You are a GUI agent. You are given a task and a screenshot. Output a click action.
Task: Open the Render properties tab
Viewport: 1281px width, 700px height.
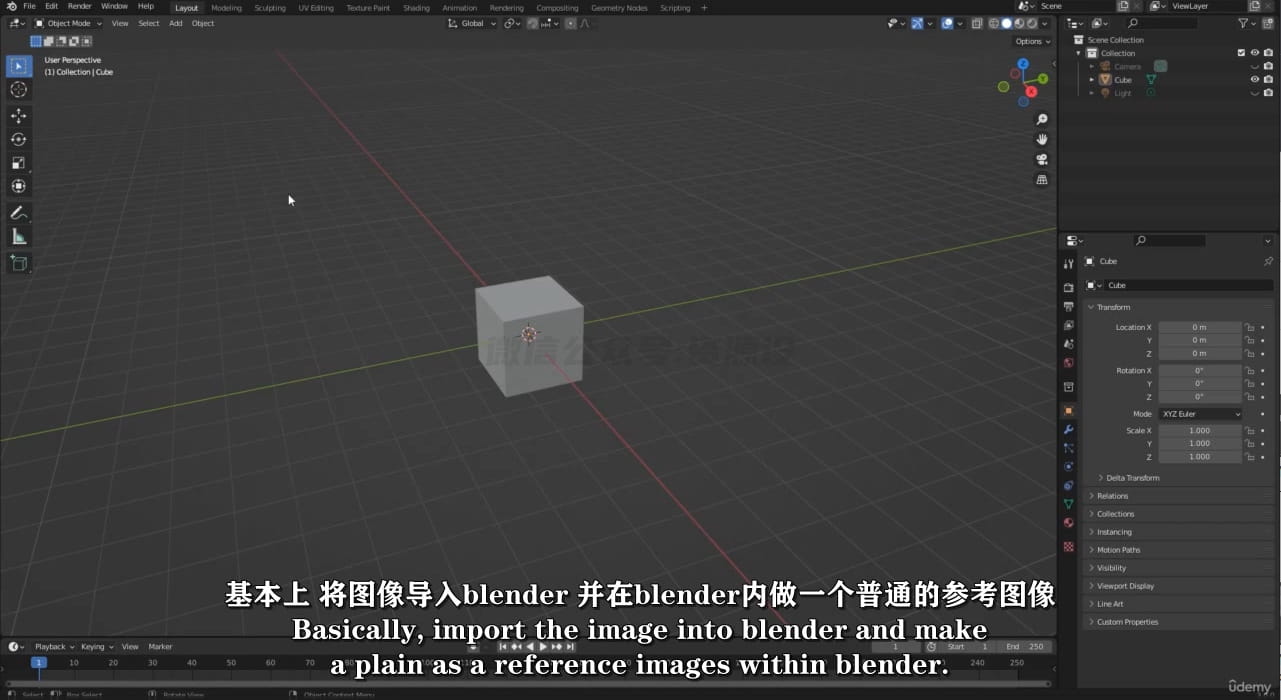tap(1068, 288)
